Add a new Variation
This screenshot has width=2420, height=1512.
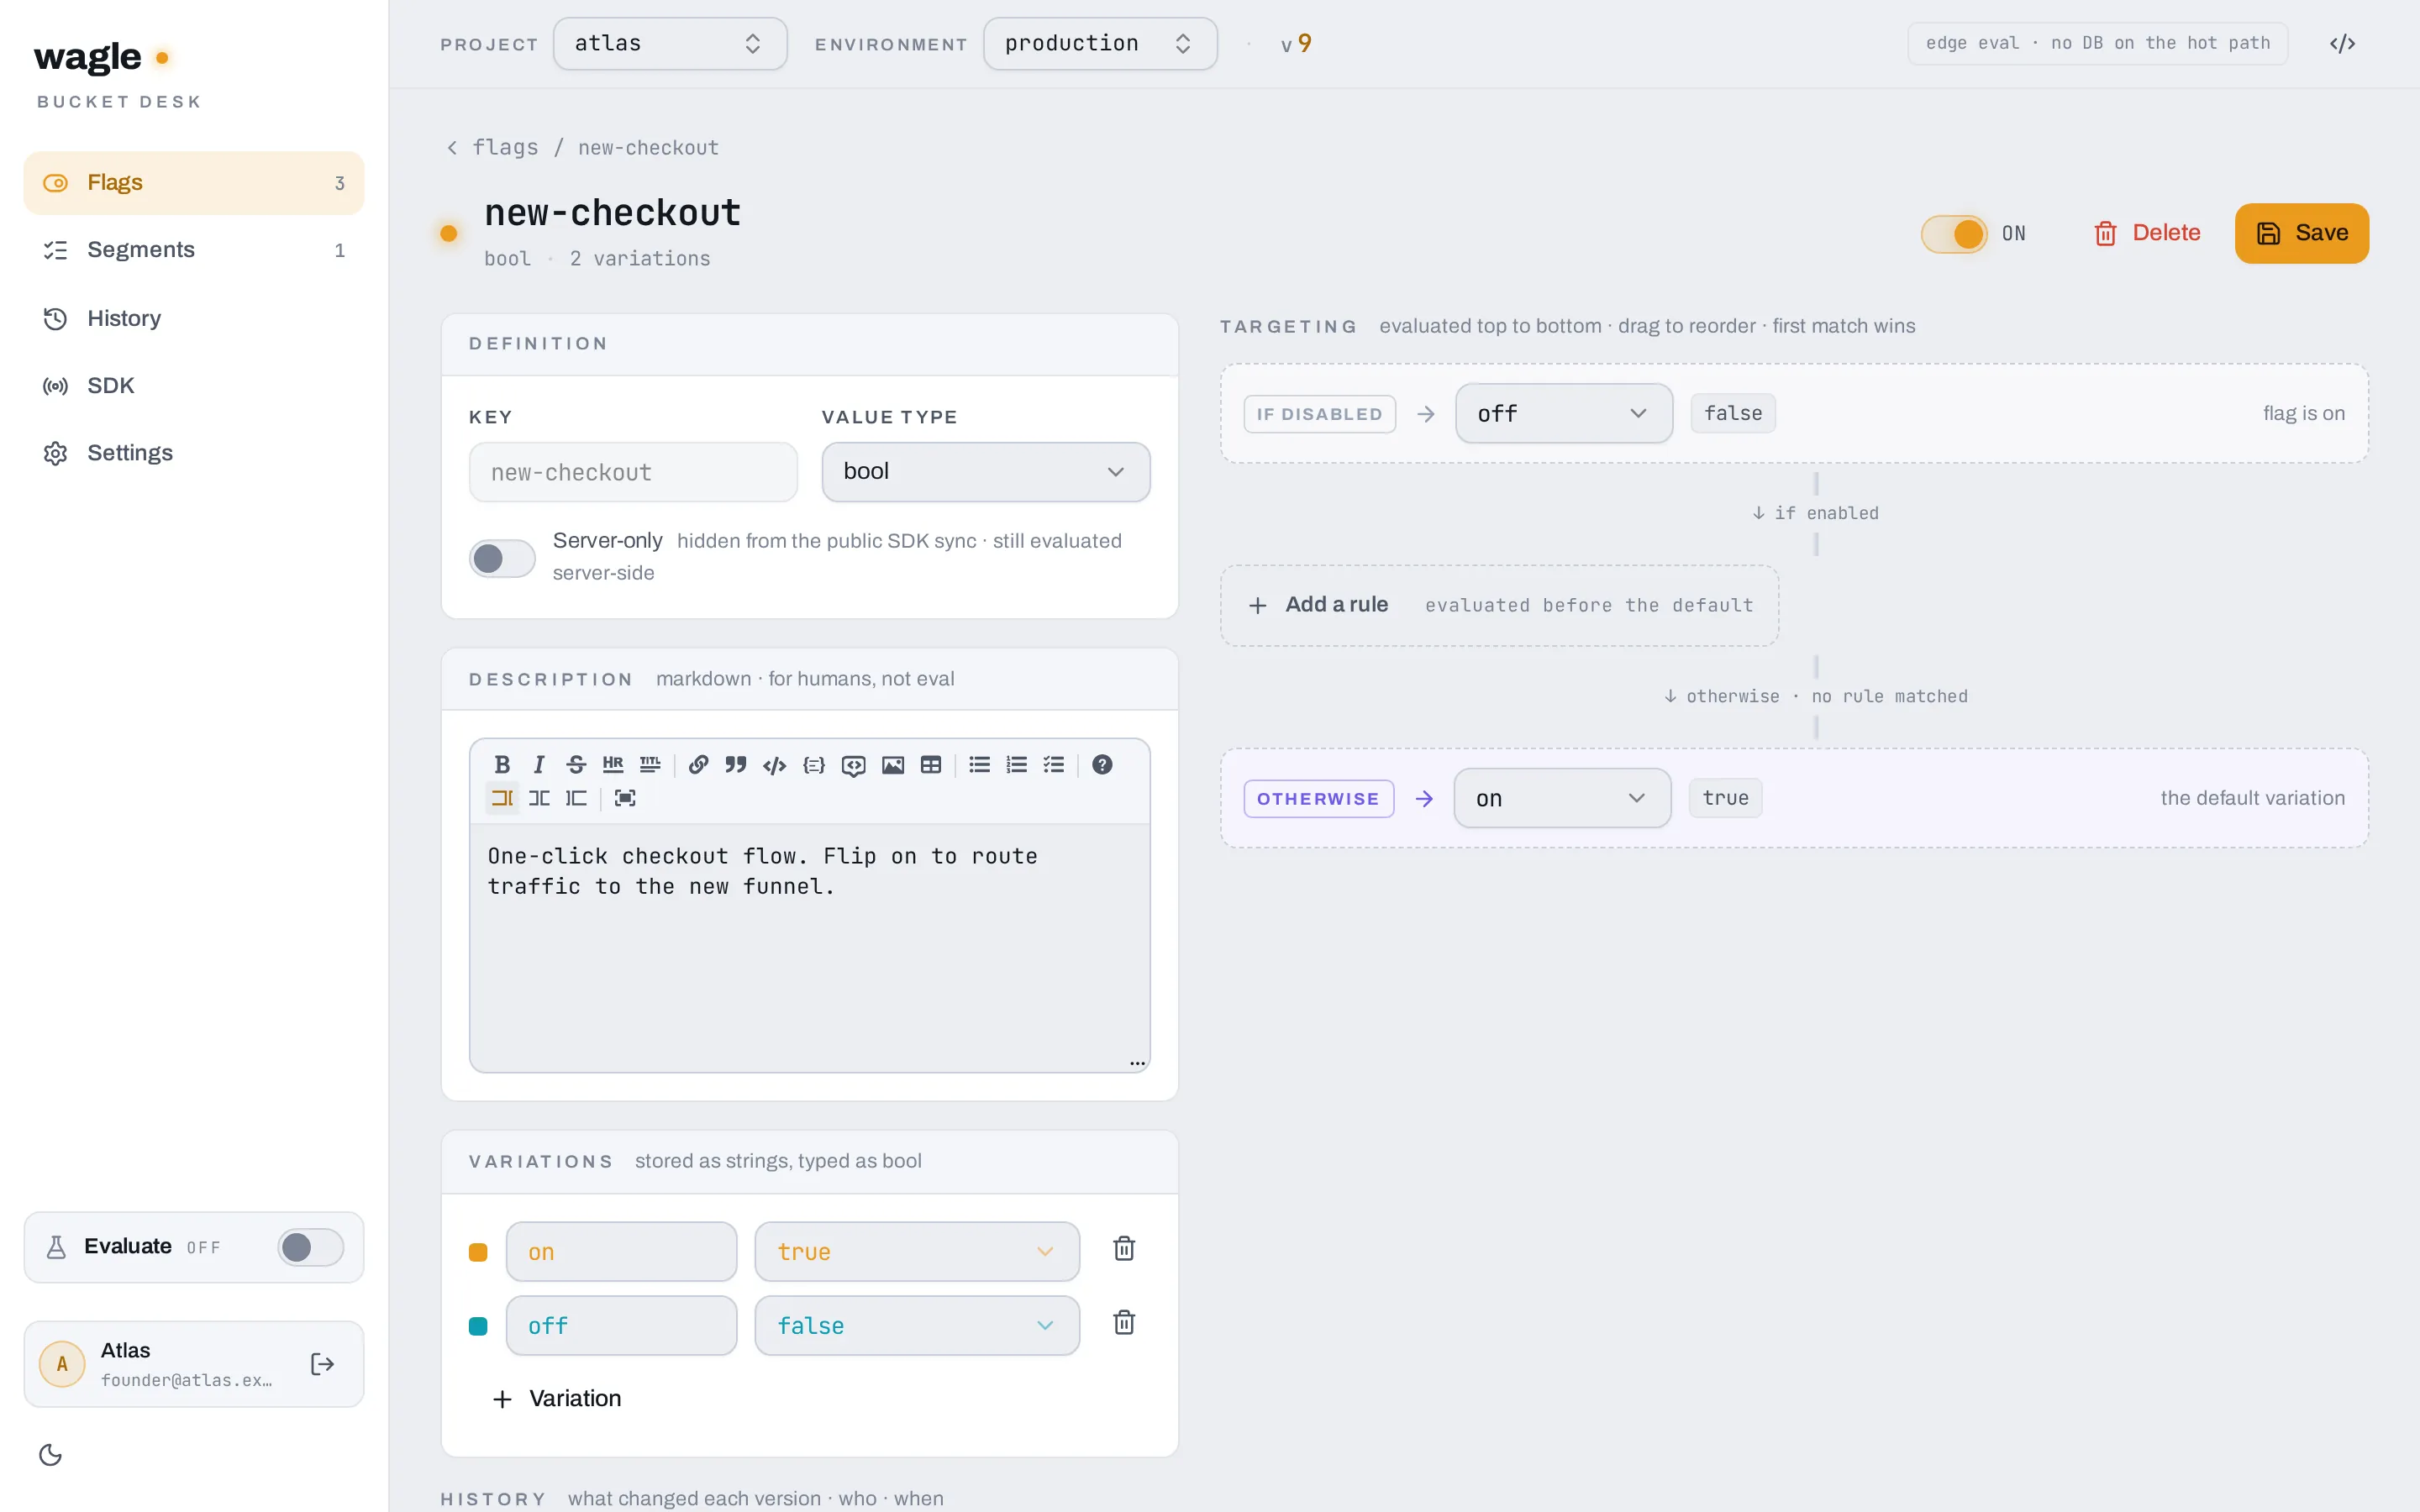[x=557, y=1399]
